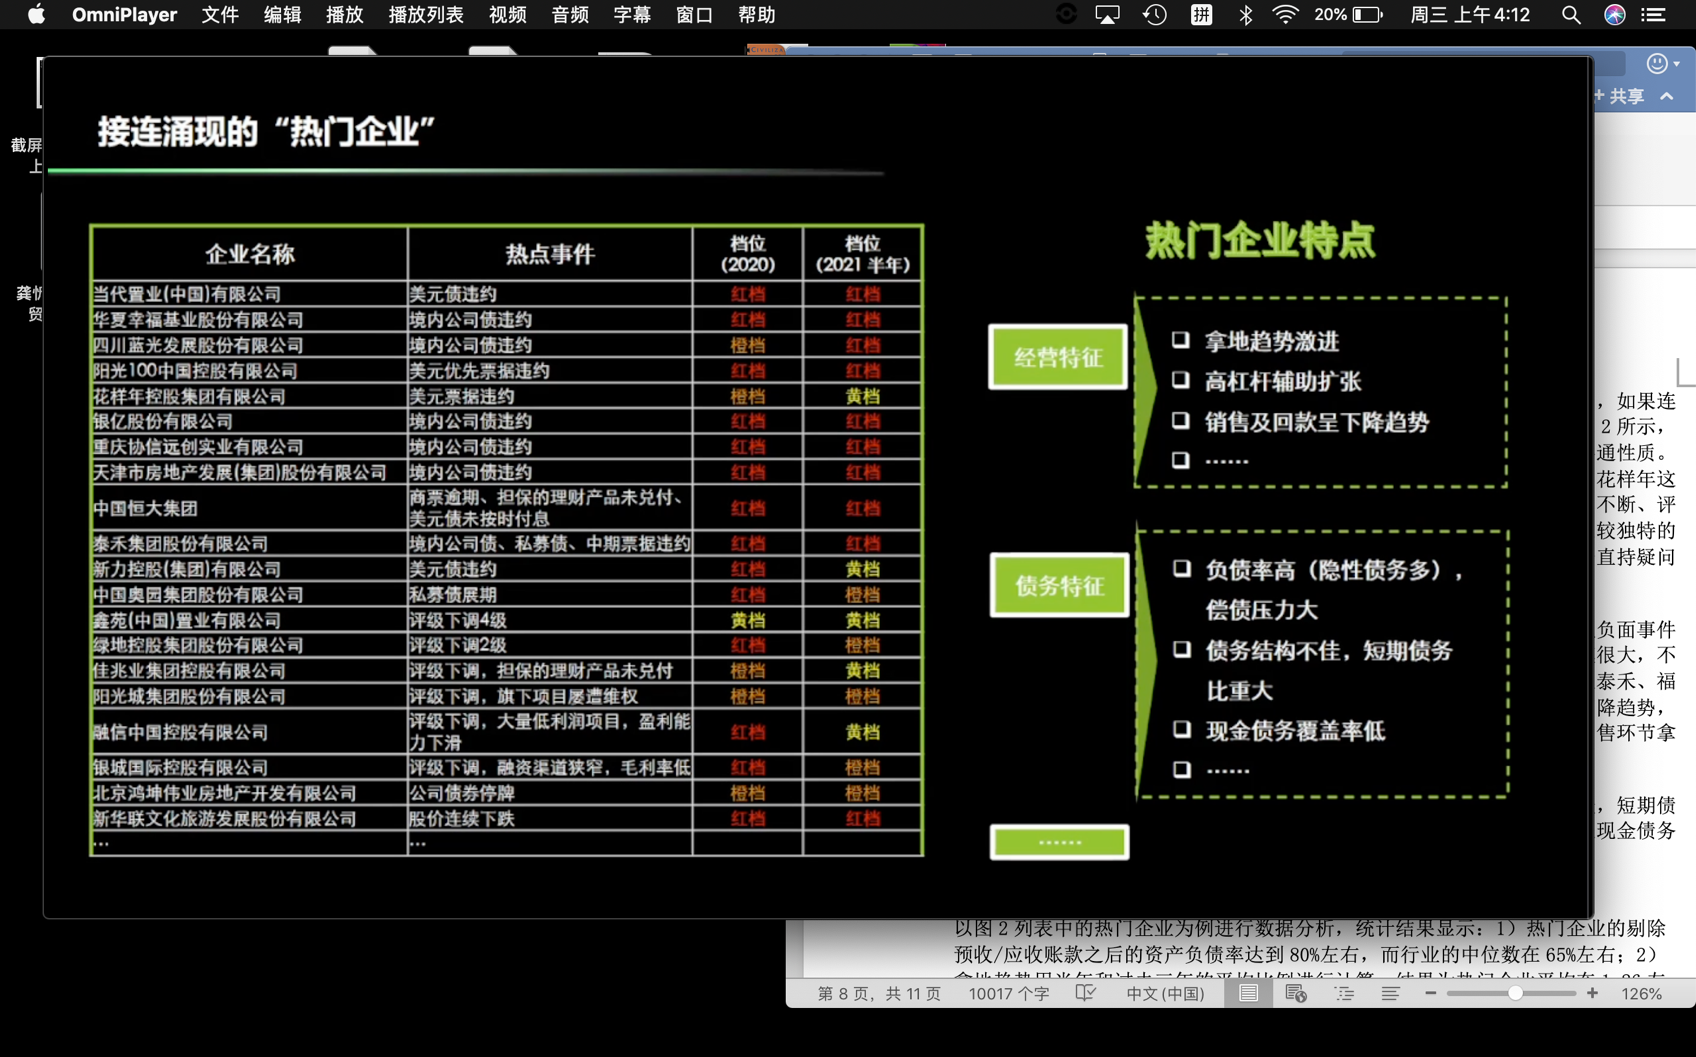Open the Notification Center list icon

click(1655, 15)
